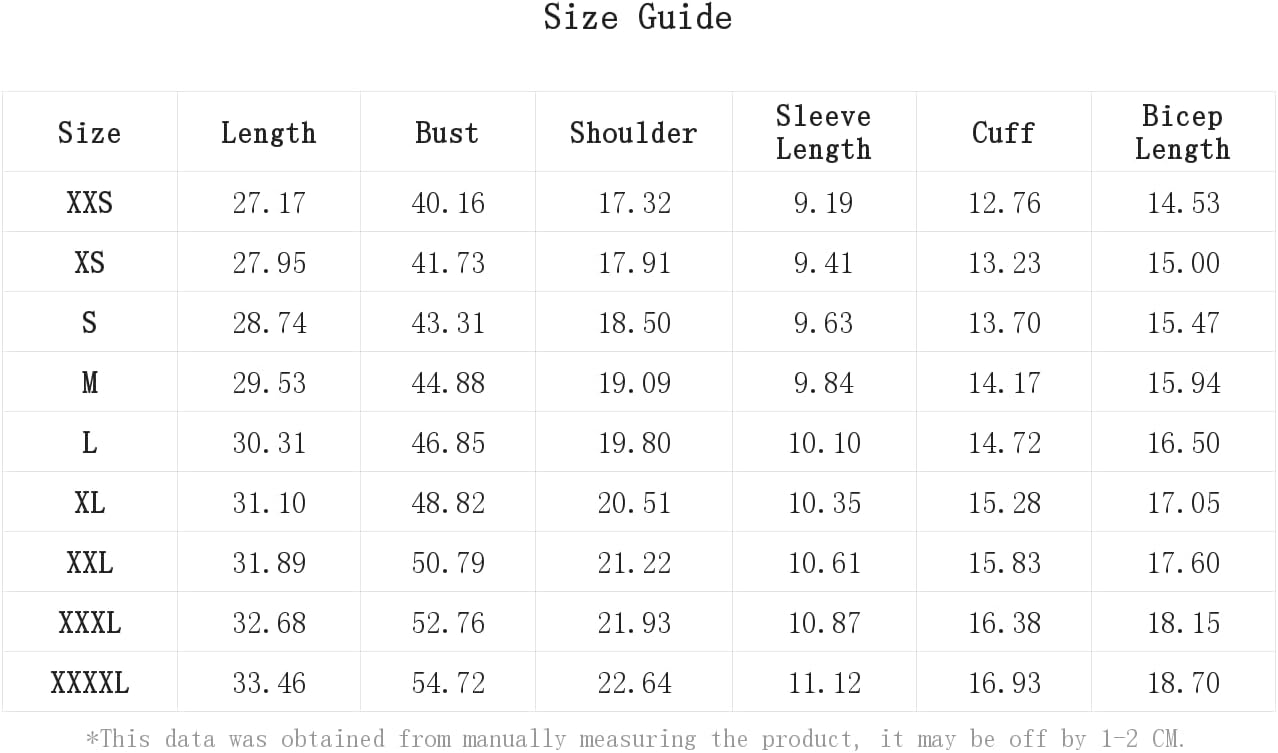Click the Size Guide title
This screenshot has height=753, width=1278.
click(638, 18)
